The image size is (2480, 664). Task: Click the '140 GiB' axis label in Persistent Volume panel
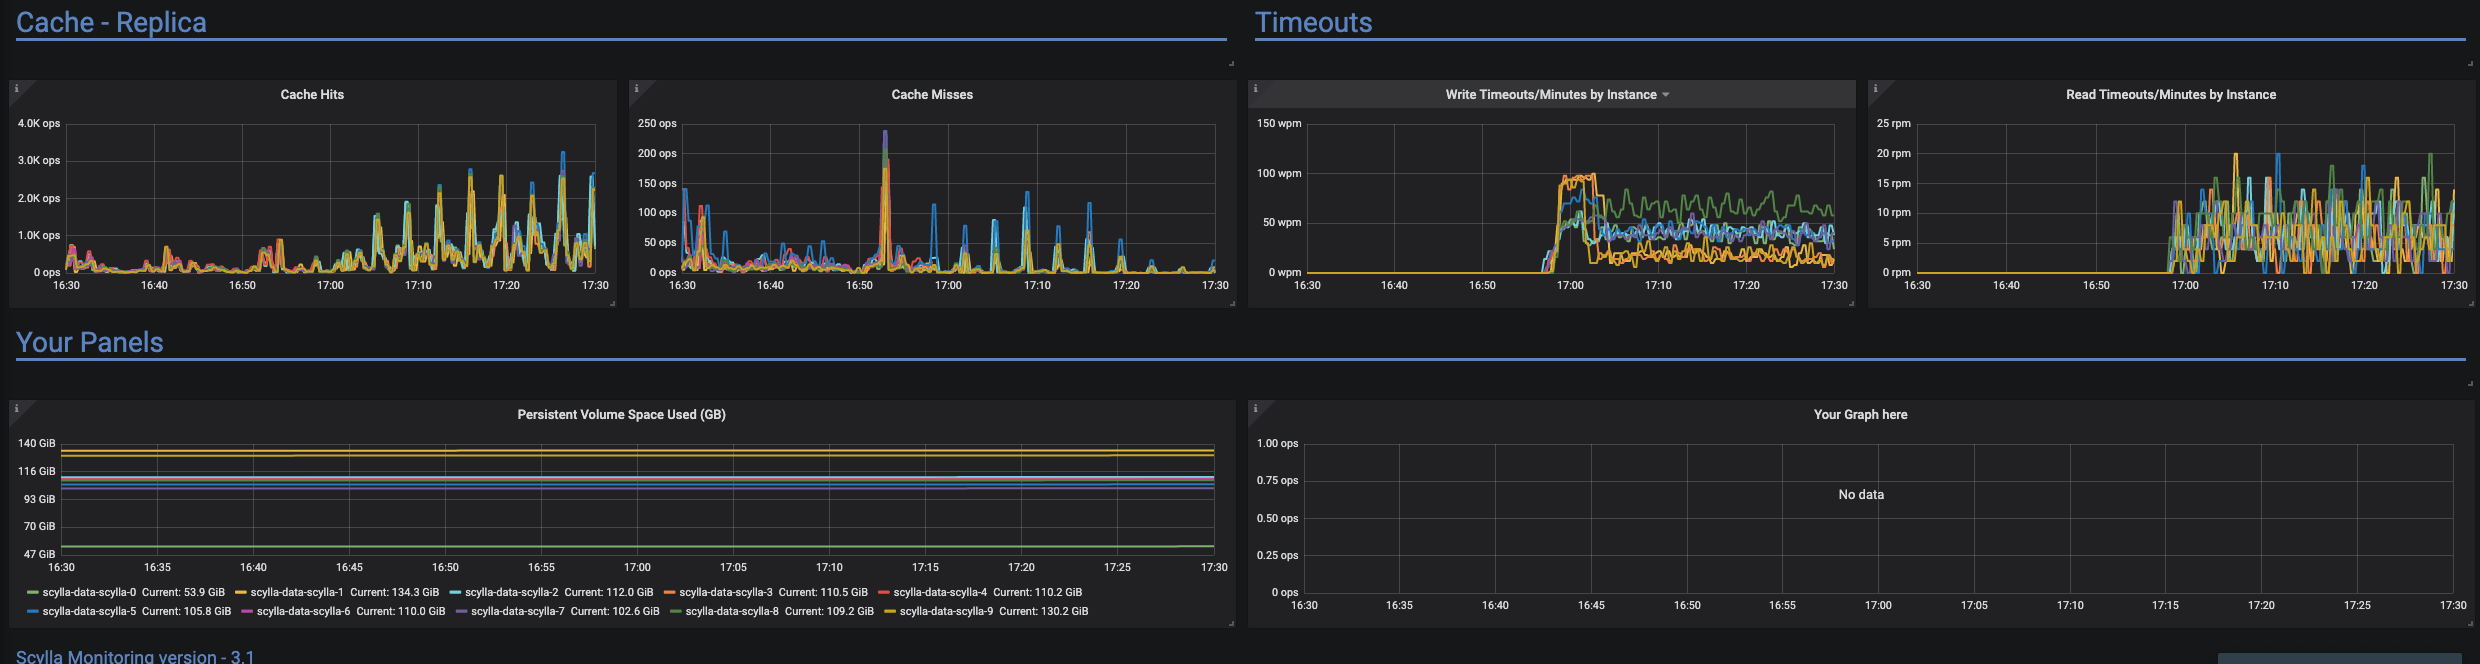pyautogui.click(x=37, y=443)
